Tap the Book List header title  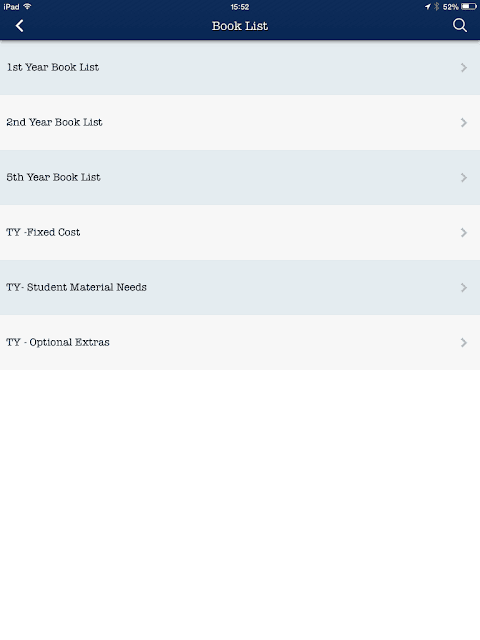coord(240,26)
